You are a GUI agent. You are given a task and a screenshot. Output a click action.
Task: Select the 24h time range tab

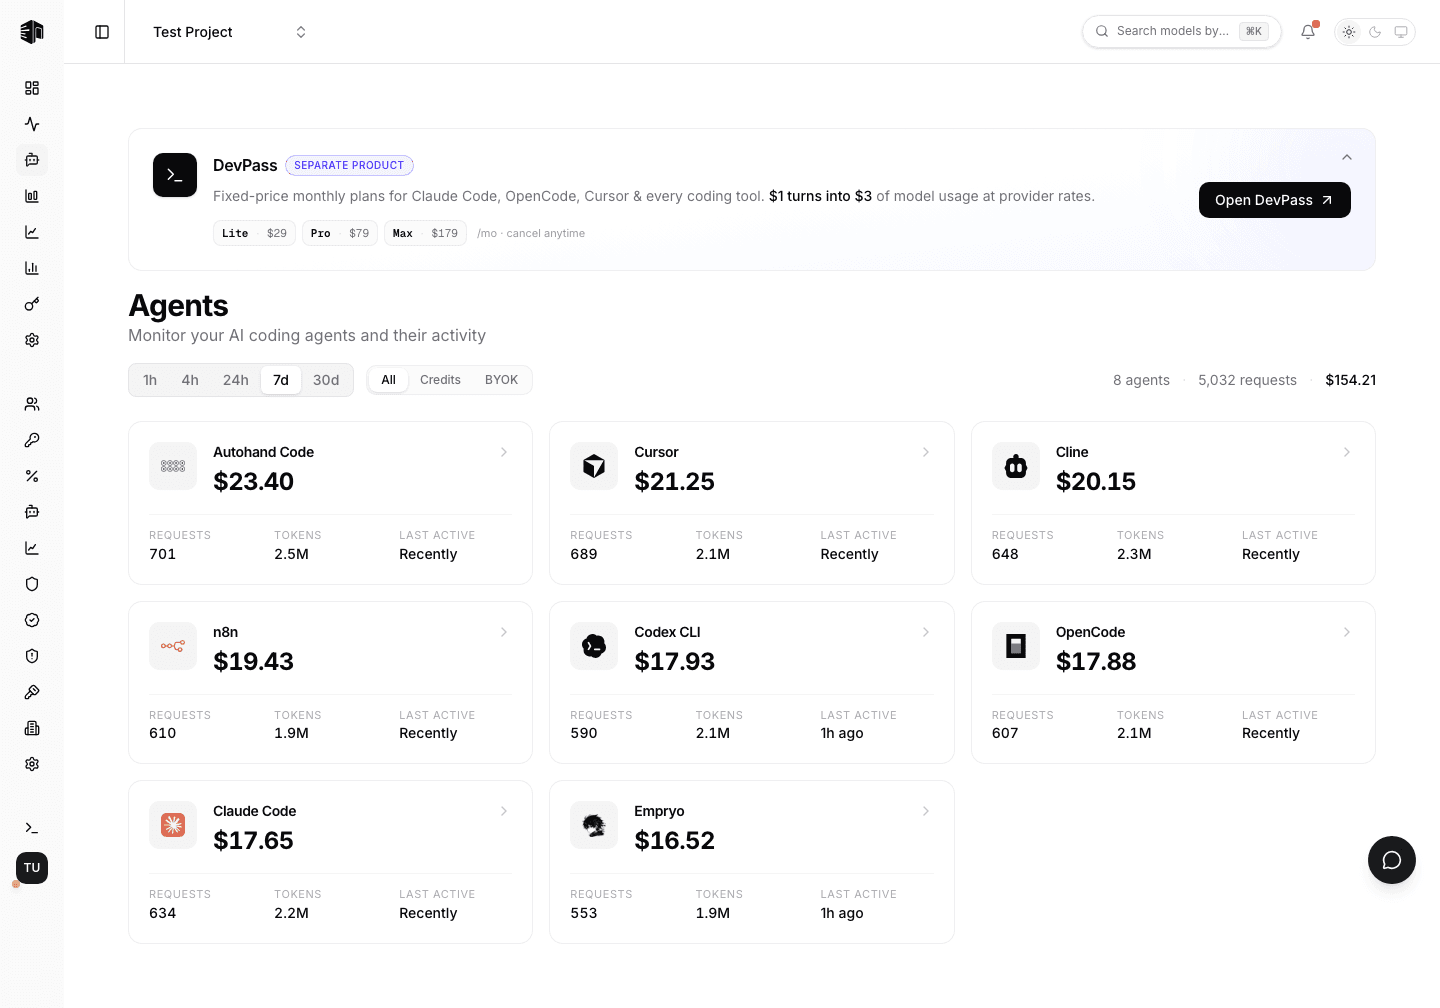point(236,380)
